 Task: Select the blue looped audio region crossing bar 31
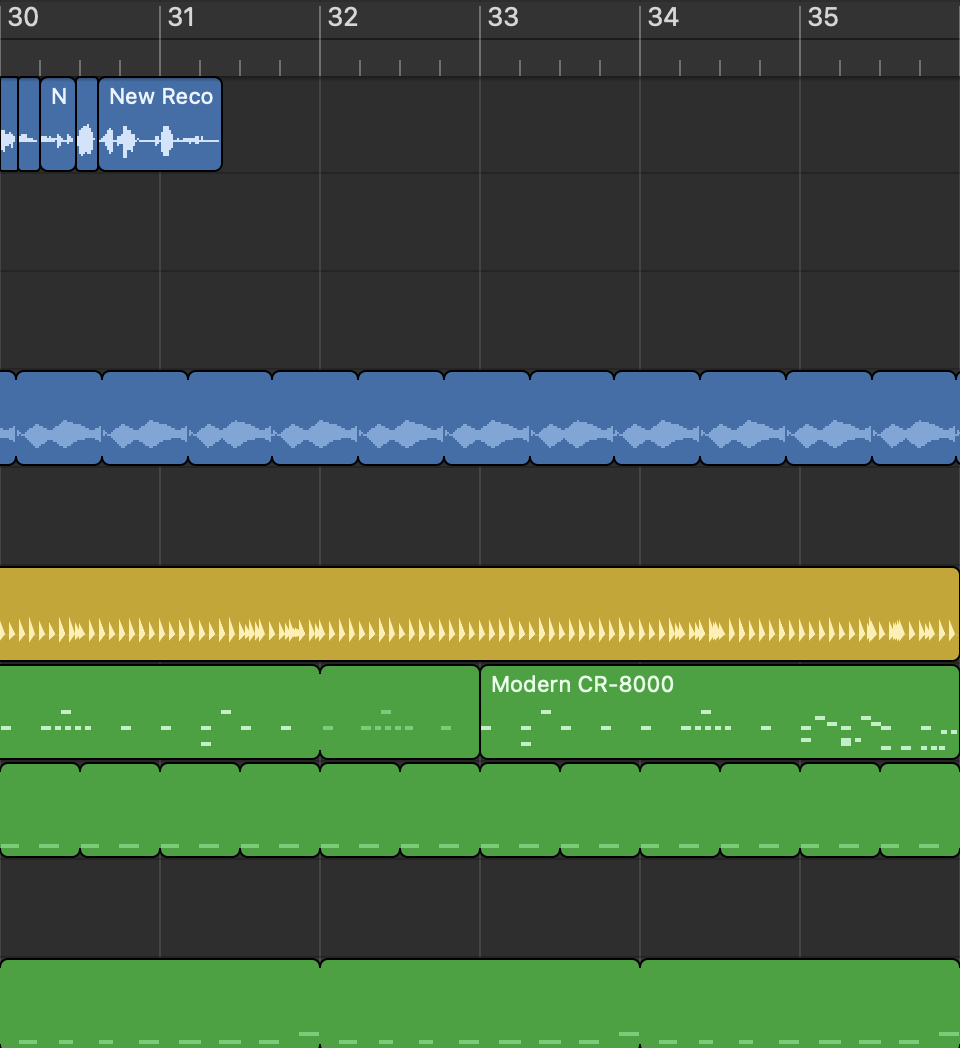[145, 418]
